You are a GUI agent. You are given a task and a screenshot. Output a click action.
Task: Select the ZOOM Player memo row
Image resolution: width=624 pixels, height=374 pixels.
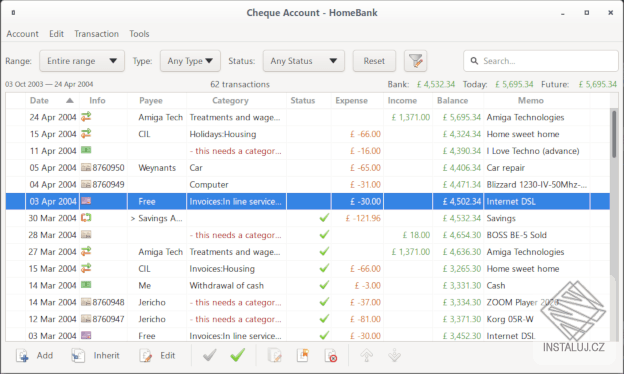click(308, 302)
